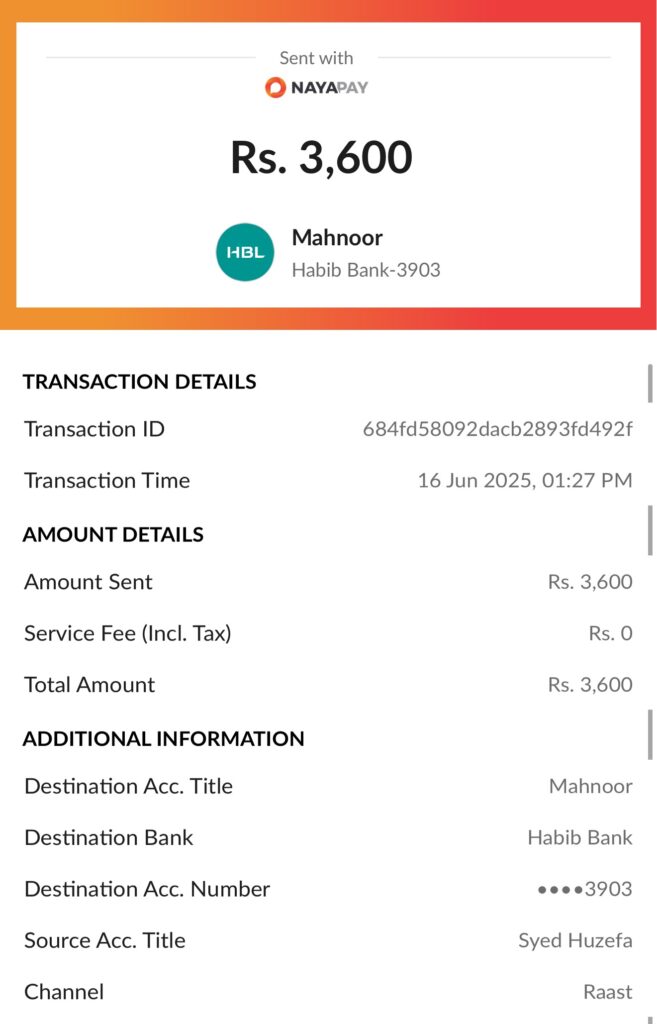This screenshot has height=1024, width=657.
Task: Click the AMOUNT DETAILS section heading
Action: point(113,535)
